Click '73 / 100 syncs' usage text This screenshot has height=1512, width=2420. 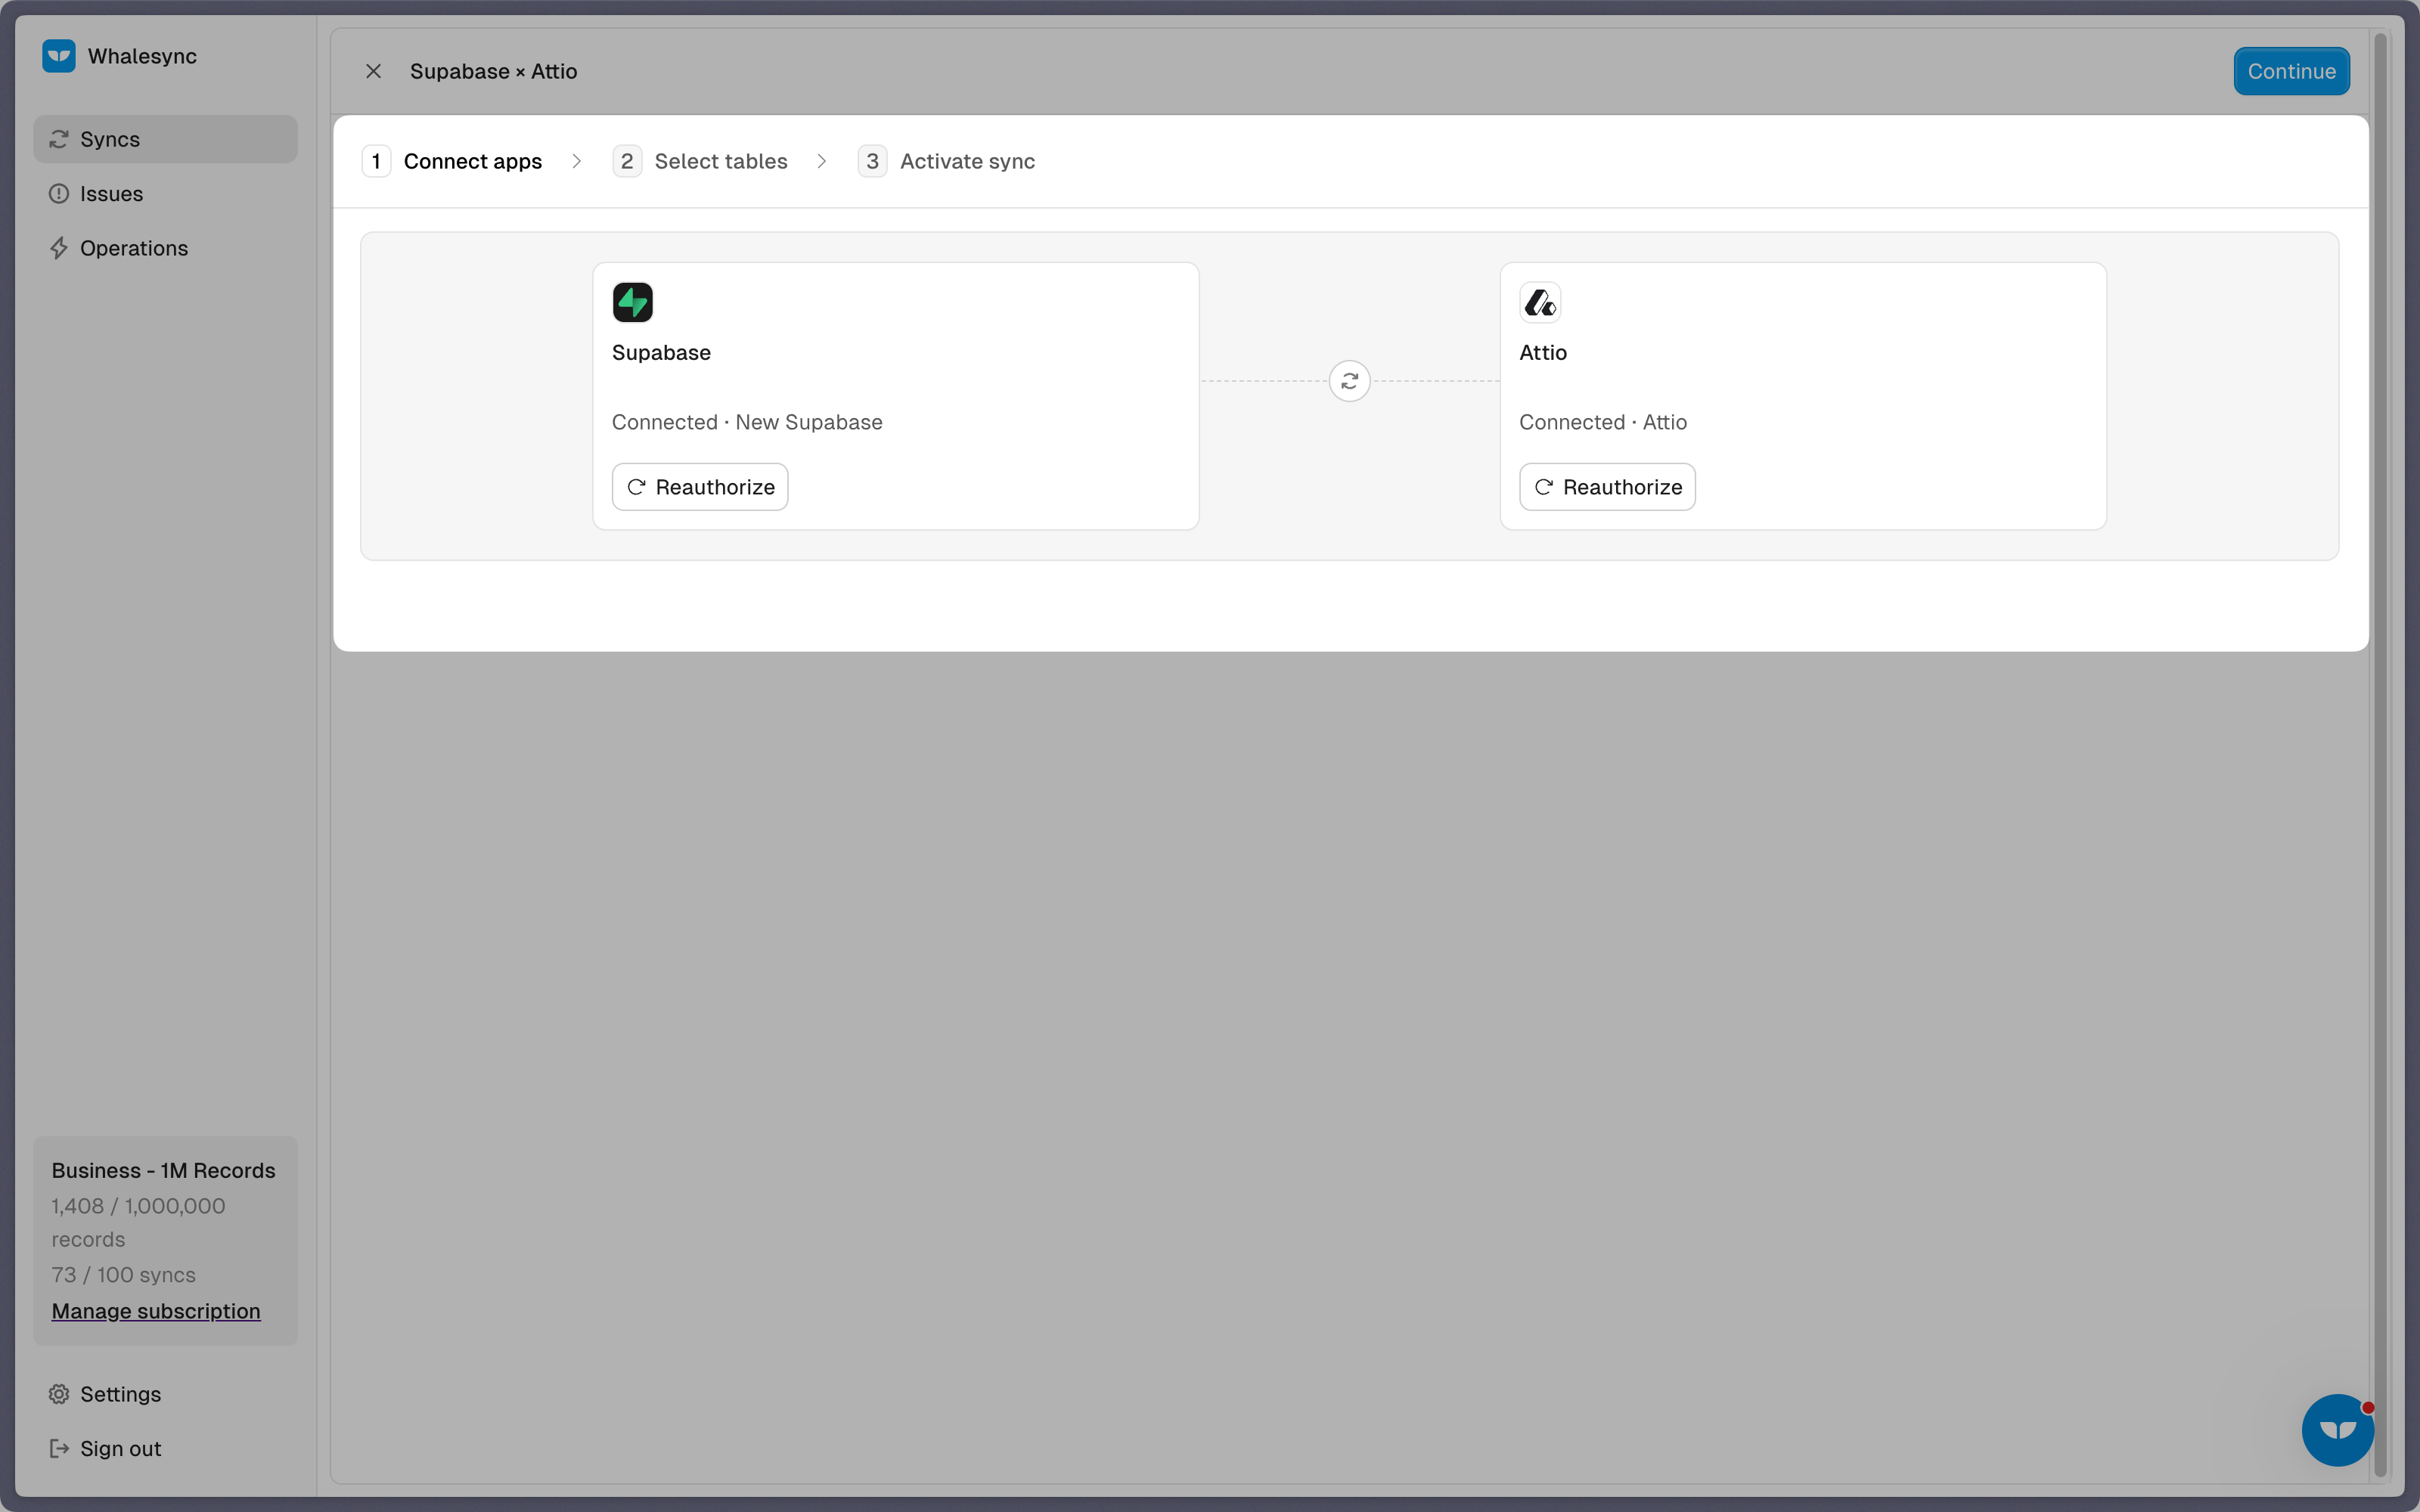(124, 1275)
